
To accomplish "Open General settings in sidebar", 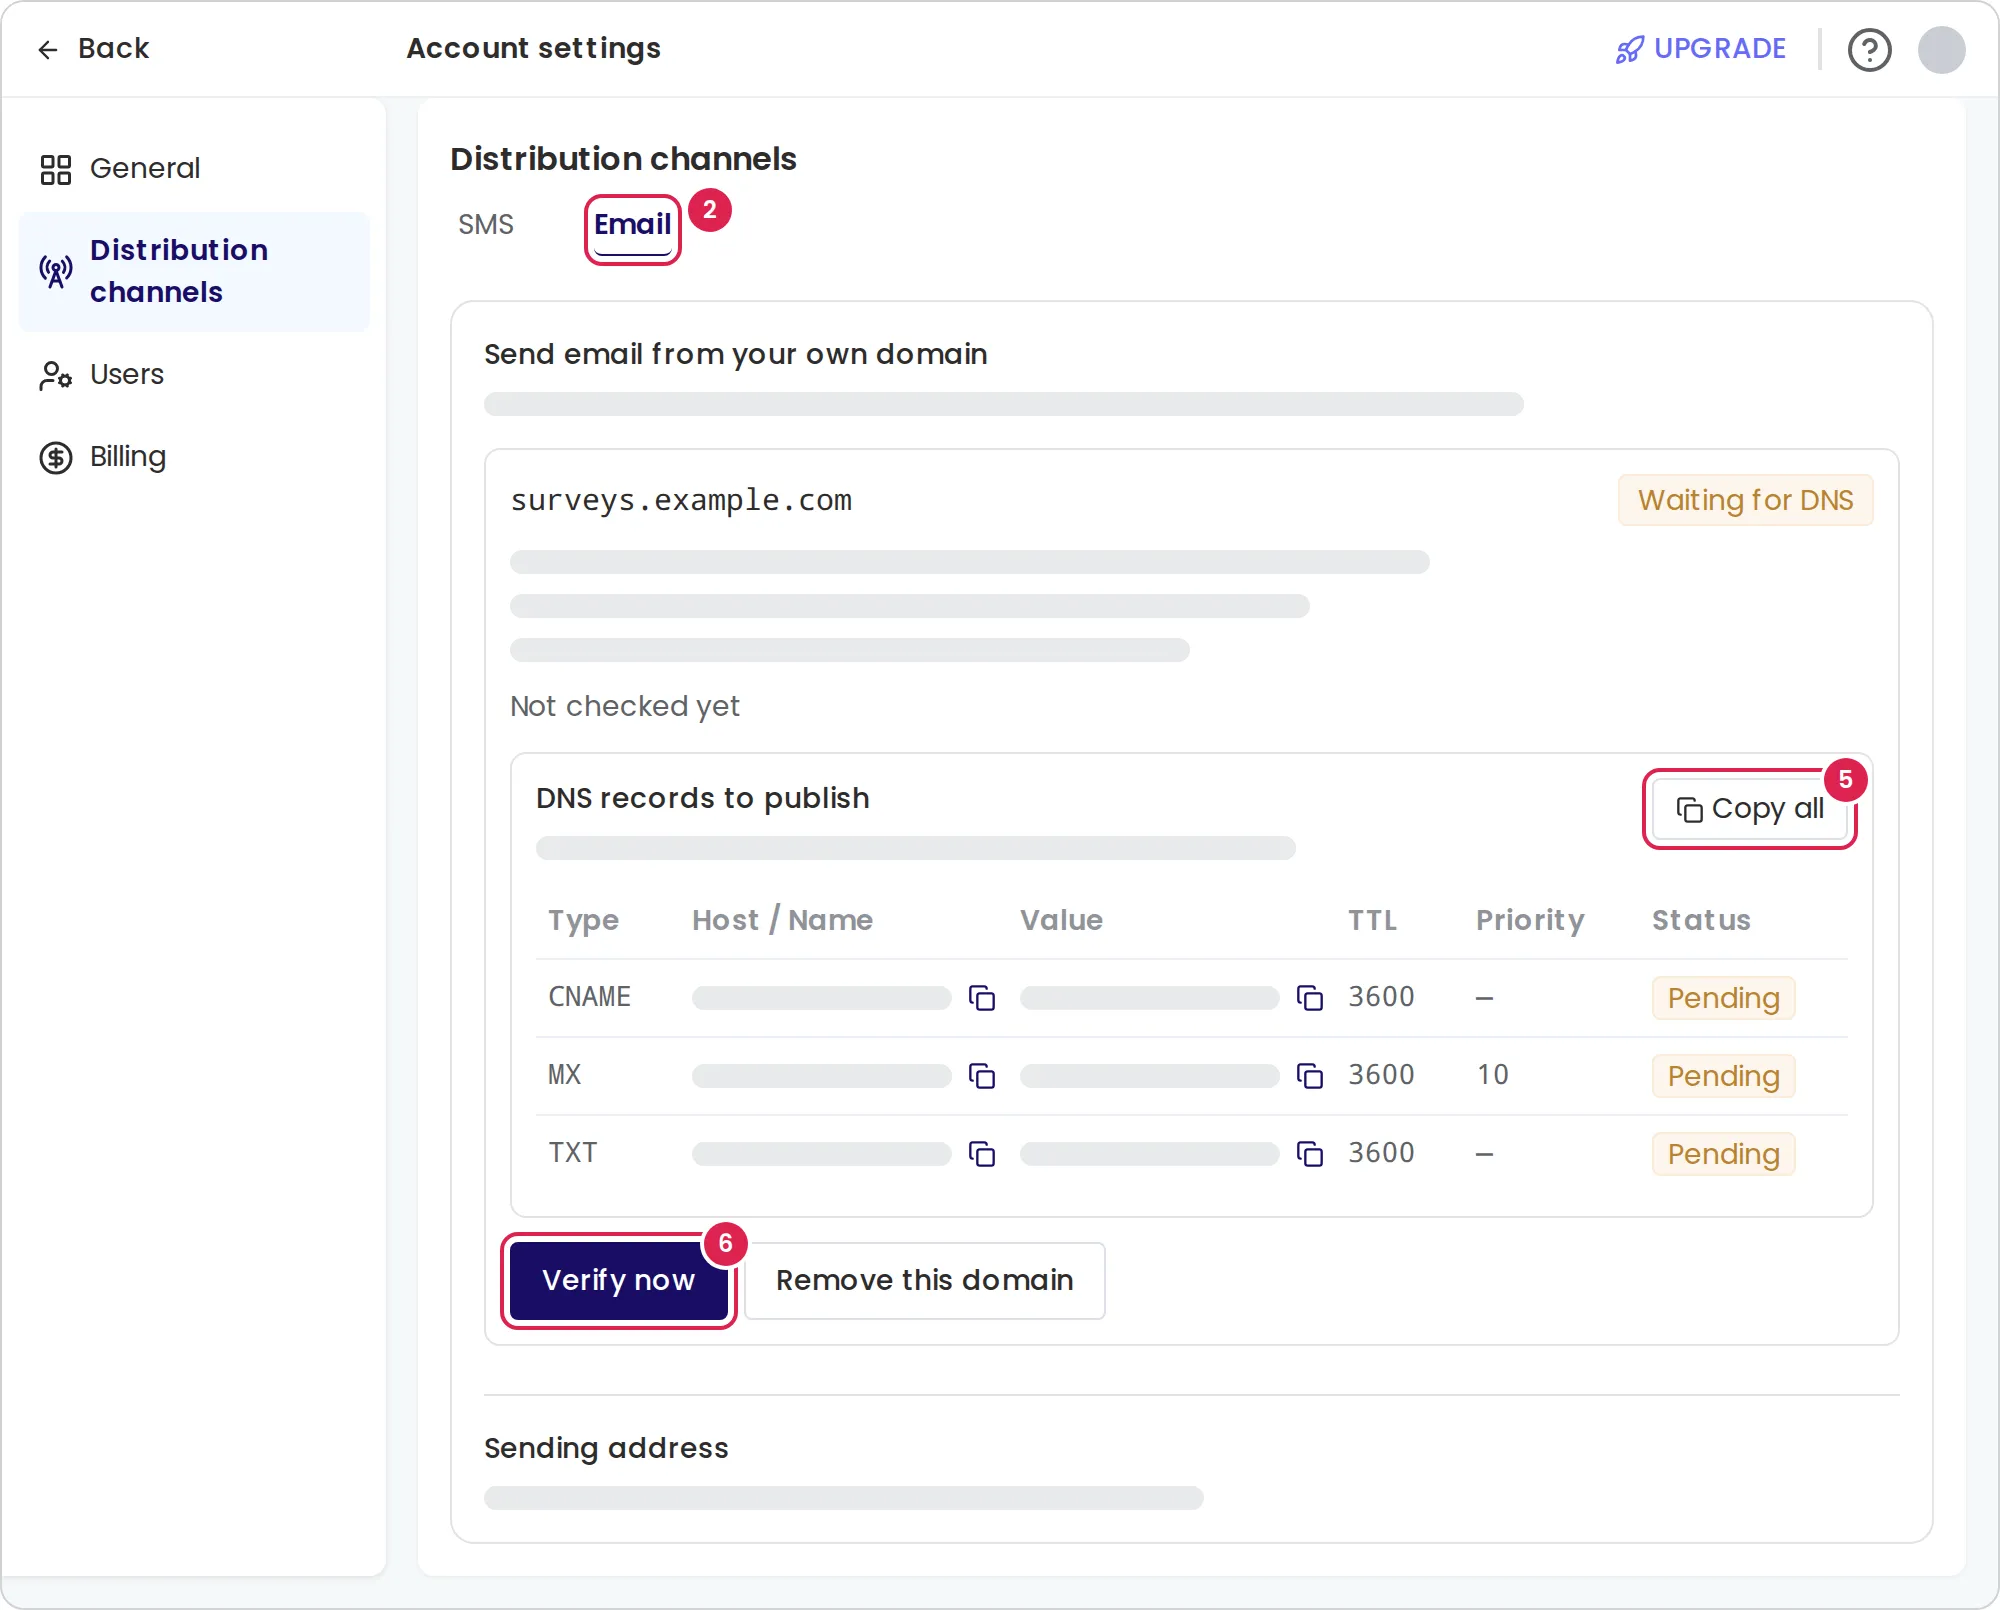I will click(x=194, y=168).
